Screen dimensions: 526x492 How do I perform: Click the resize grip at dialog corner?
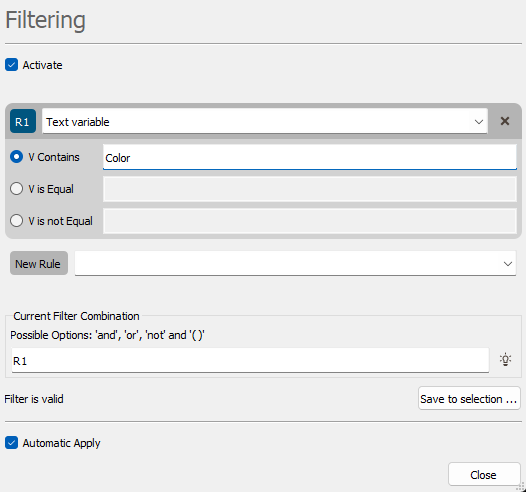tap(521, 487)
